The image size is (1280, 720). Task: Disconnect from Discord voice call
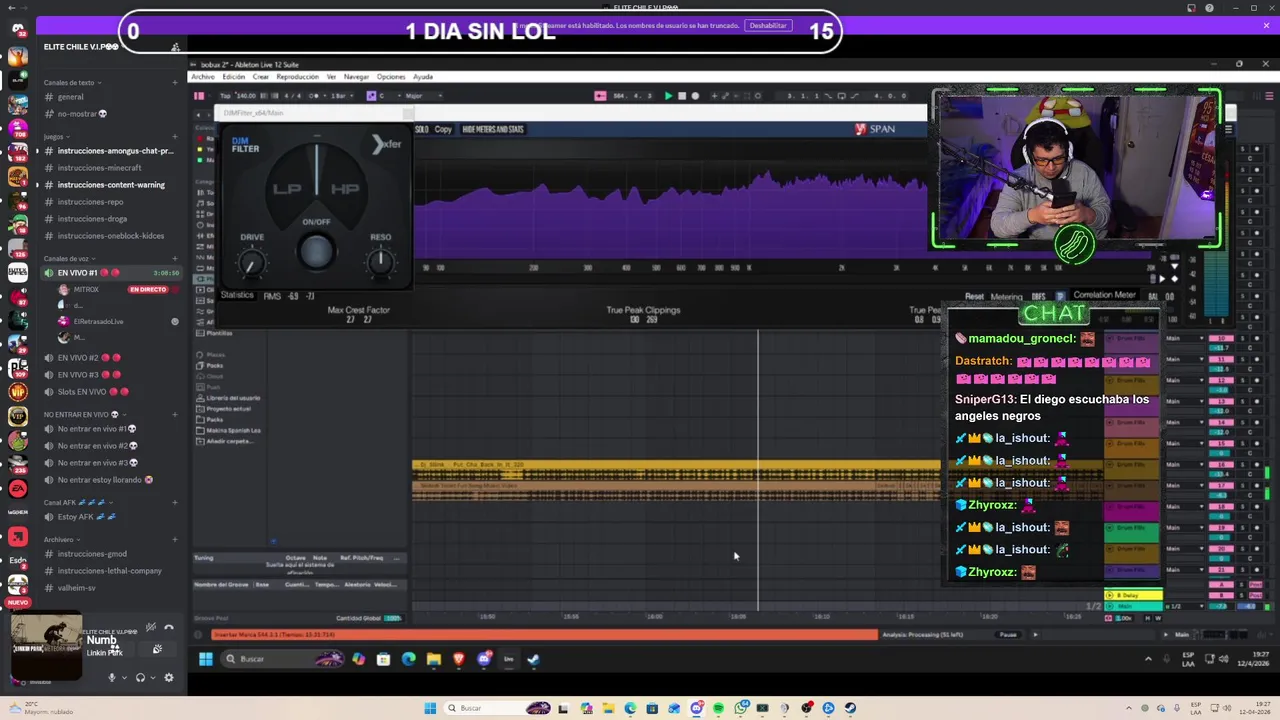point(168,628)
